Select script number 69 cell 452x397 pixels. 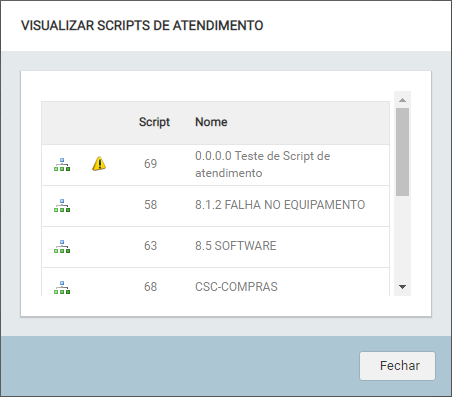[150, 164]
